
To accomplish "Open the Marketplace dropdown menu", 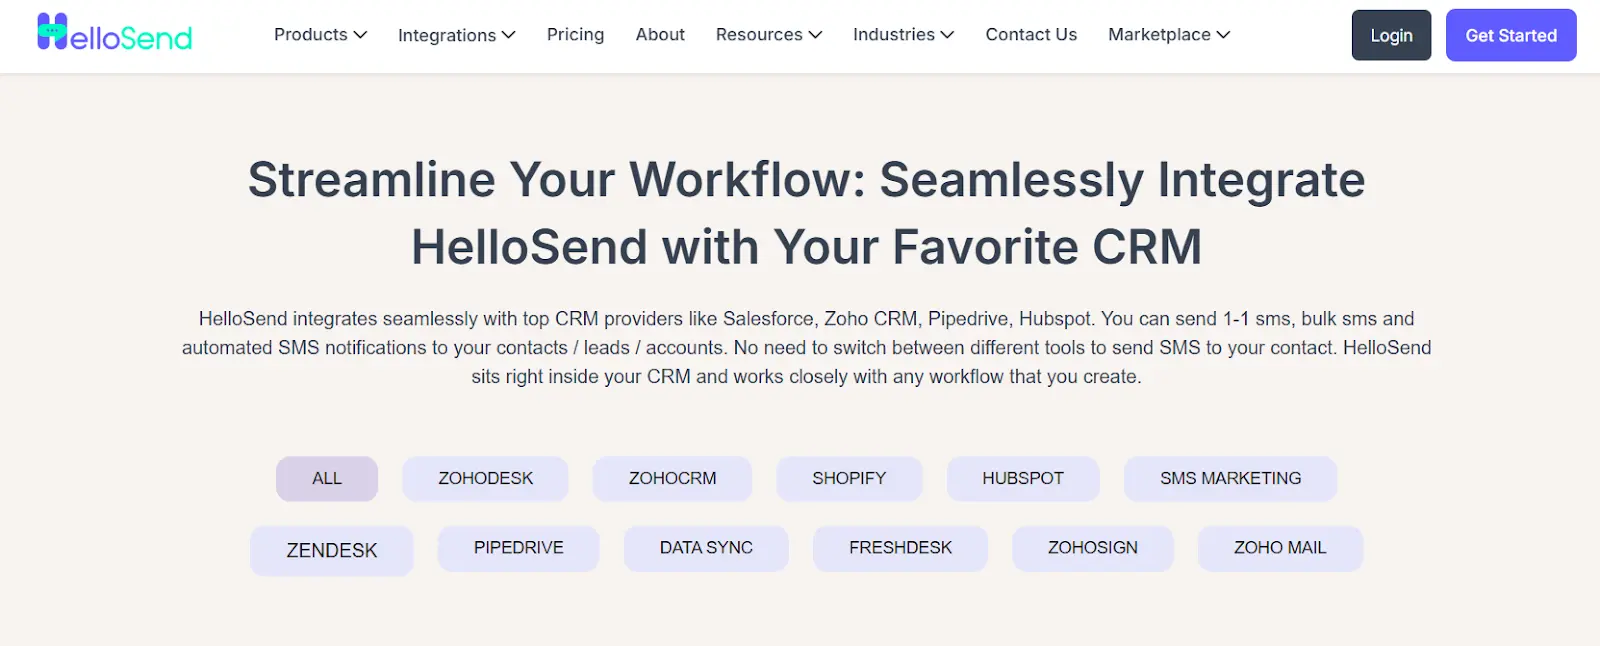I will 1167,34.
